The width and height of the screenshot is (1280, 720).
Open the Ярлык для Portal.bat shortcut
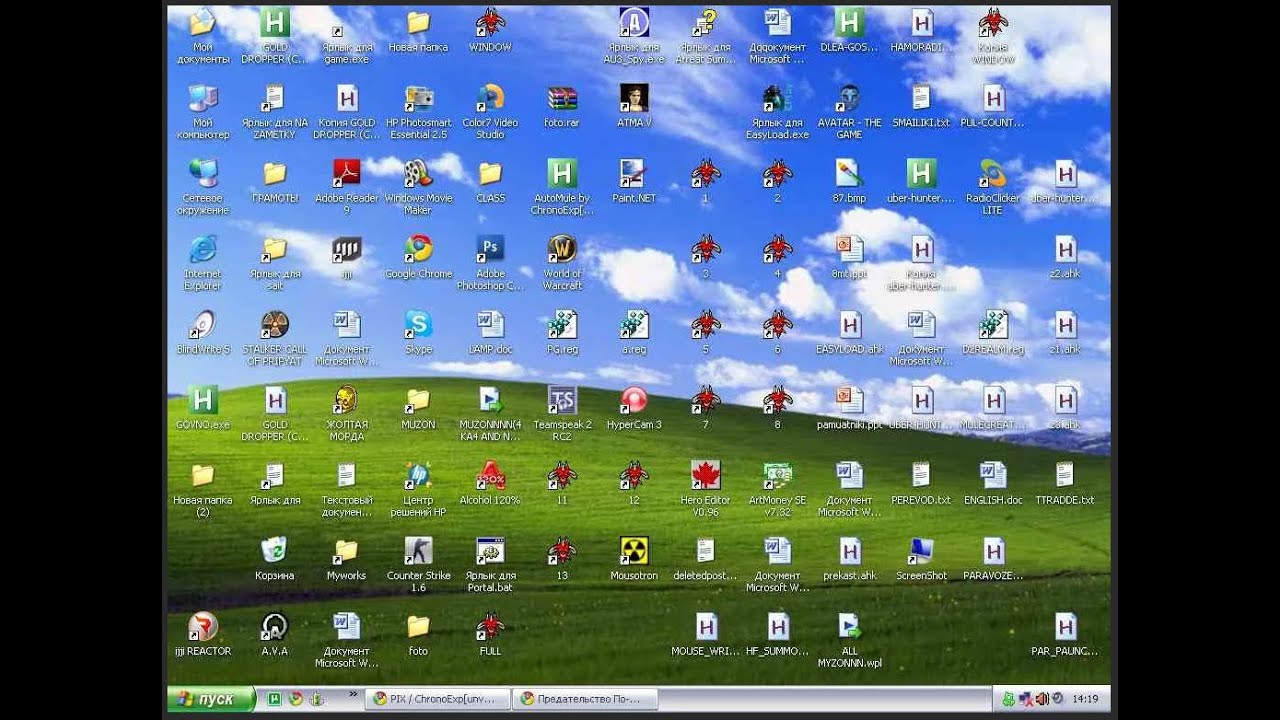pyautogui.click(x=490, y=564)
